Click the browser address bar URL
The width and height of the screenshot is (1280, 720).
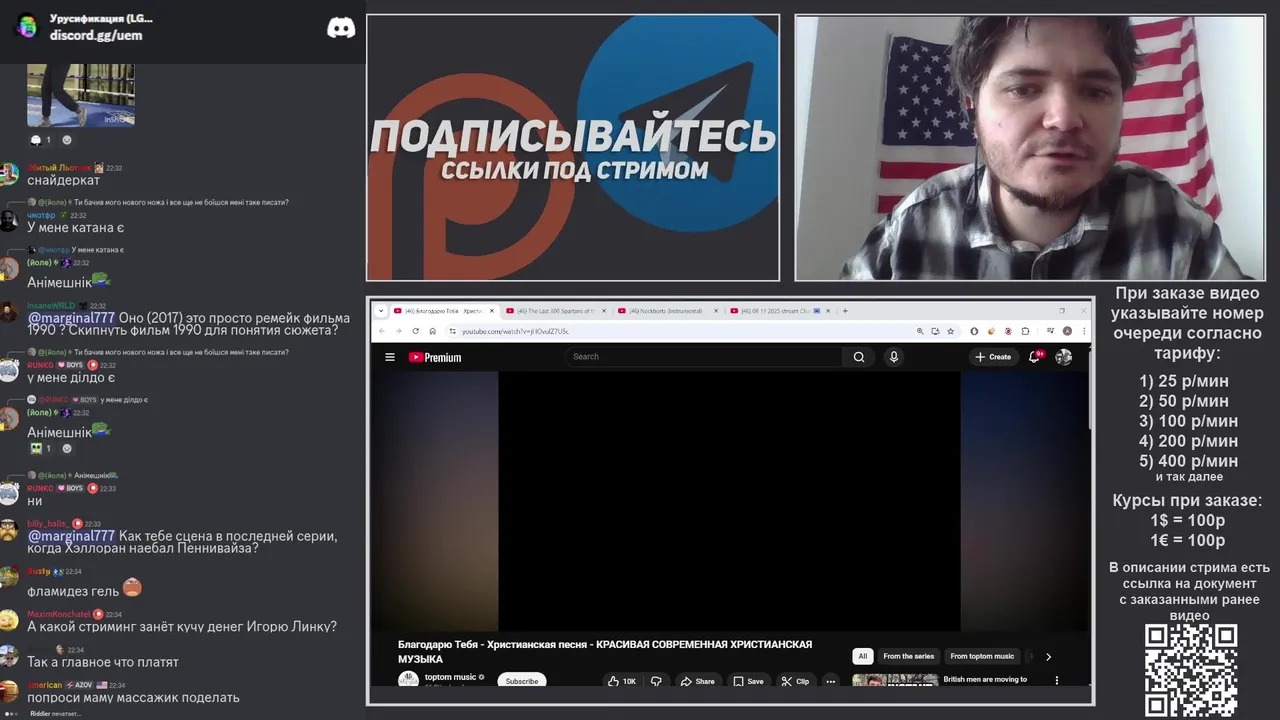(515, 331)
